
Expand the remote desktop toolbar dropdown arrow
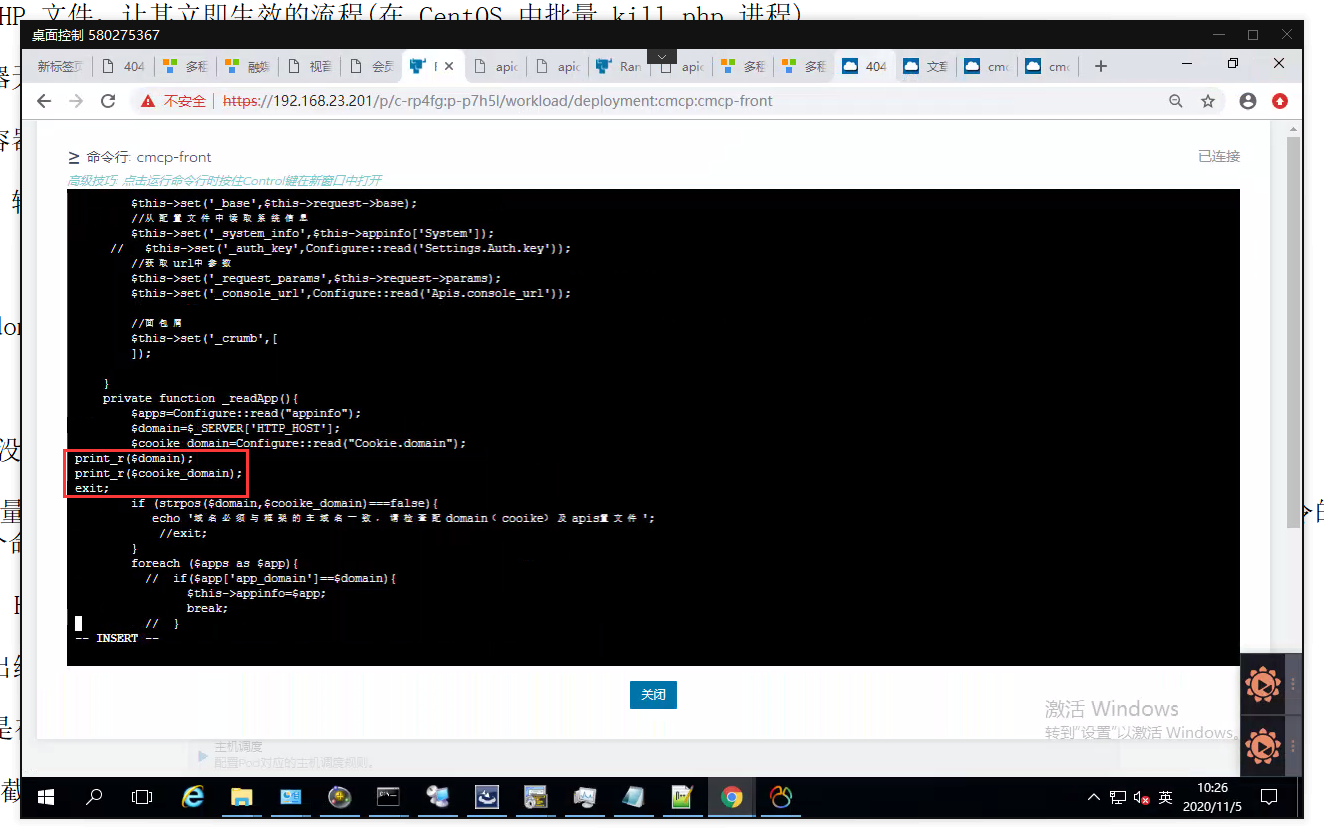coord(661,56)
